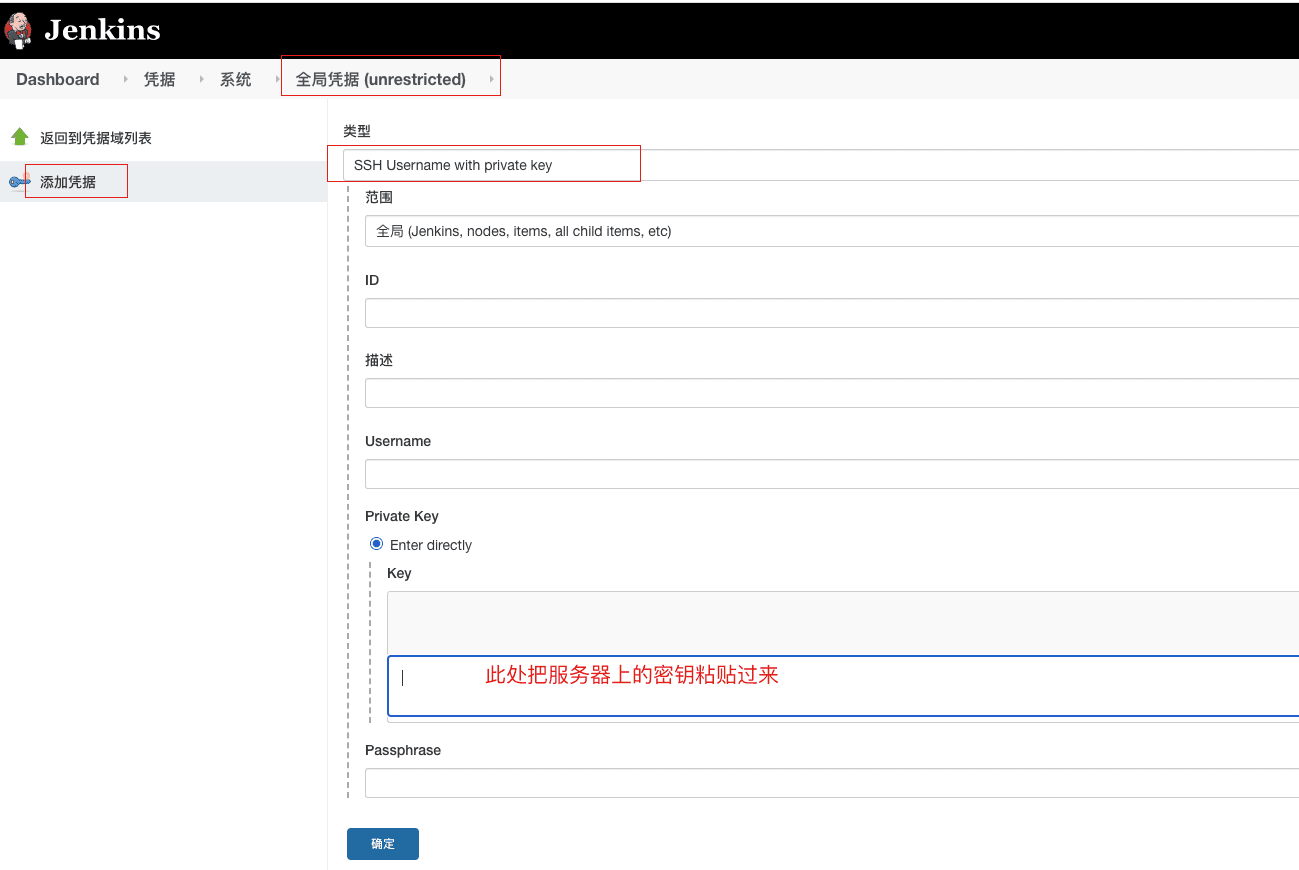Focus the Passphrase input field
This screenshot has width=1299, height=870.
[x=832, y=783]
